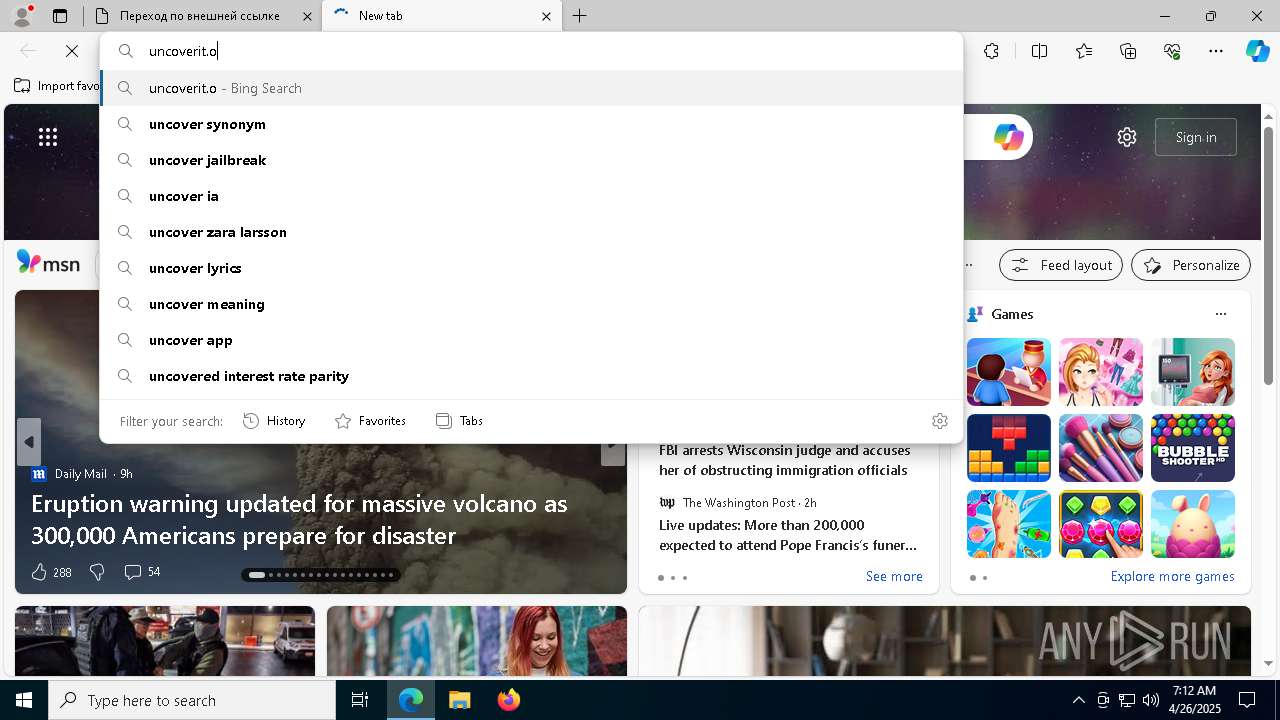1280x720 pixels.
Task: Open the volume control in tray
Action: [x=1150, y=700]
